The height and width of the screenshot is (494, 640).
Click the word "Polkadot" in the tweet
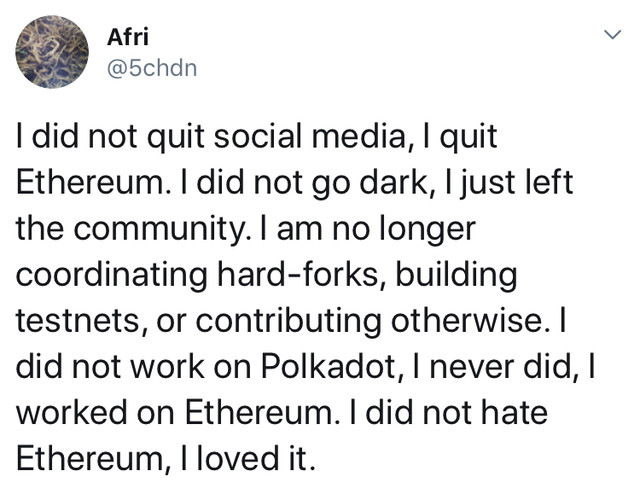click(x=328, y=366)
